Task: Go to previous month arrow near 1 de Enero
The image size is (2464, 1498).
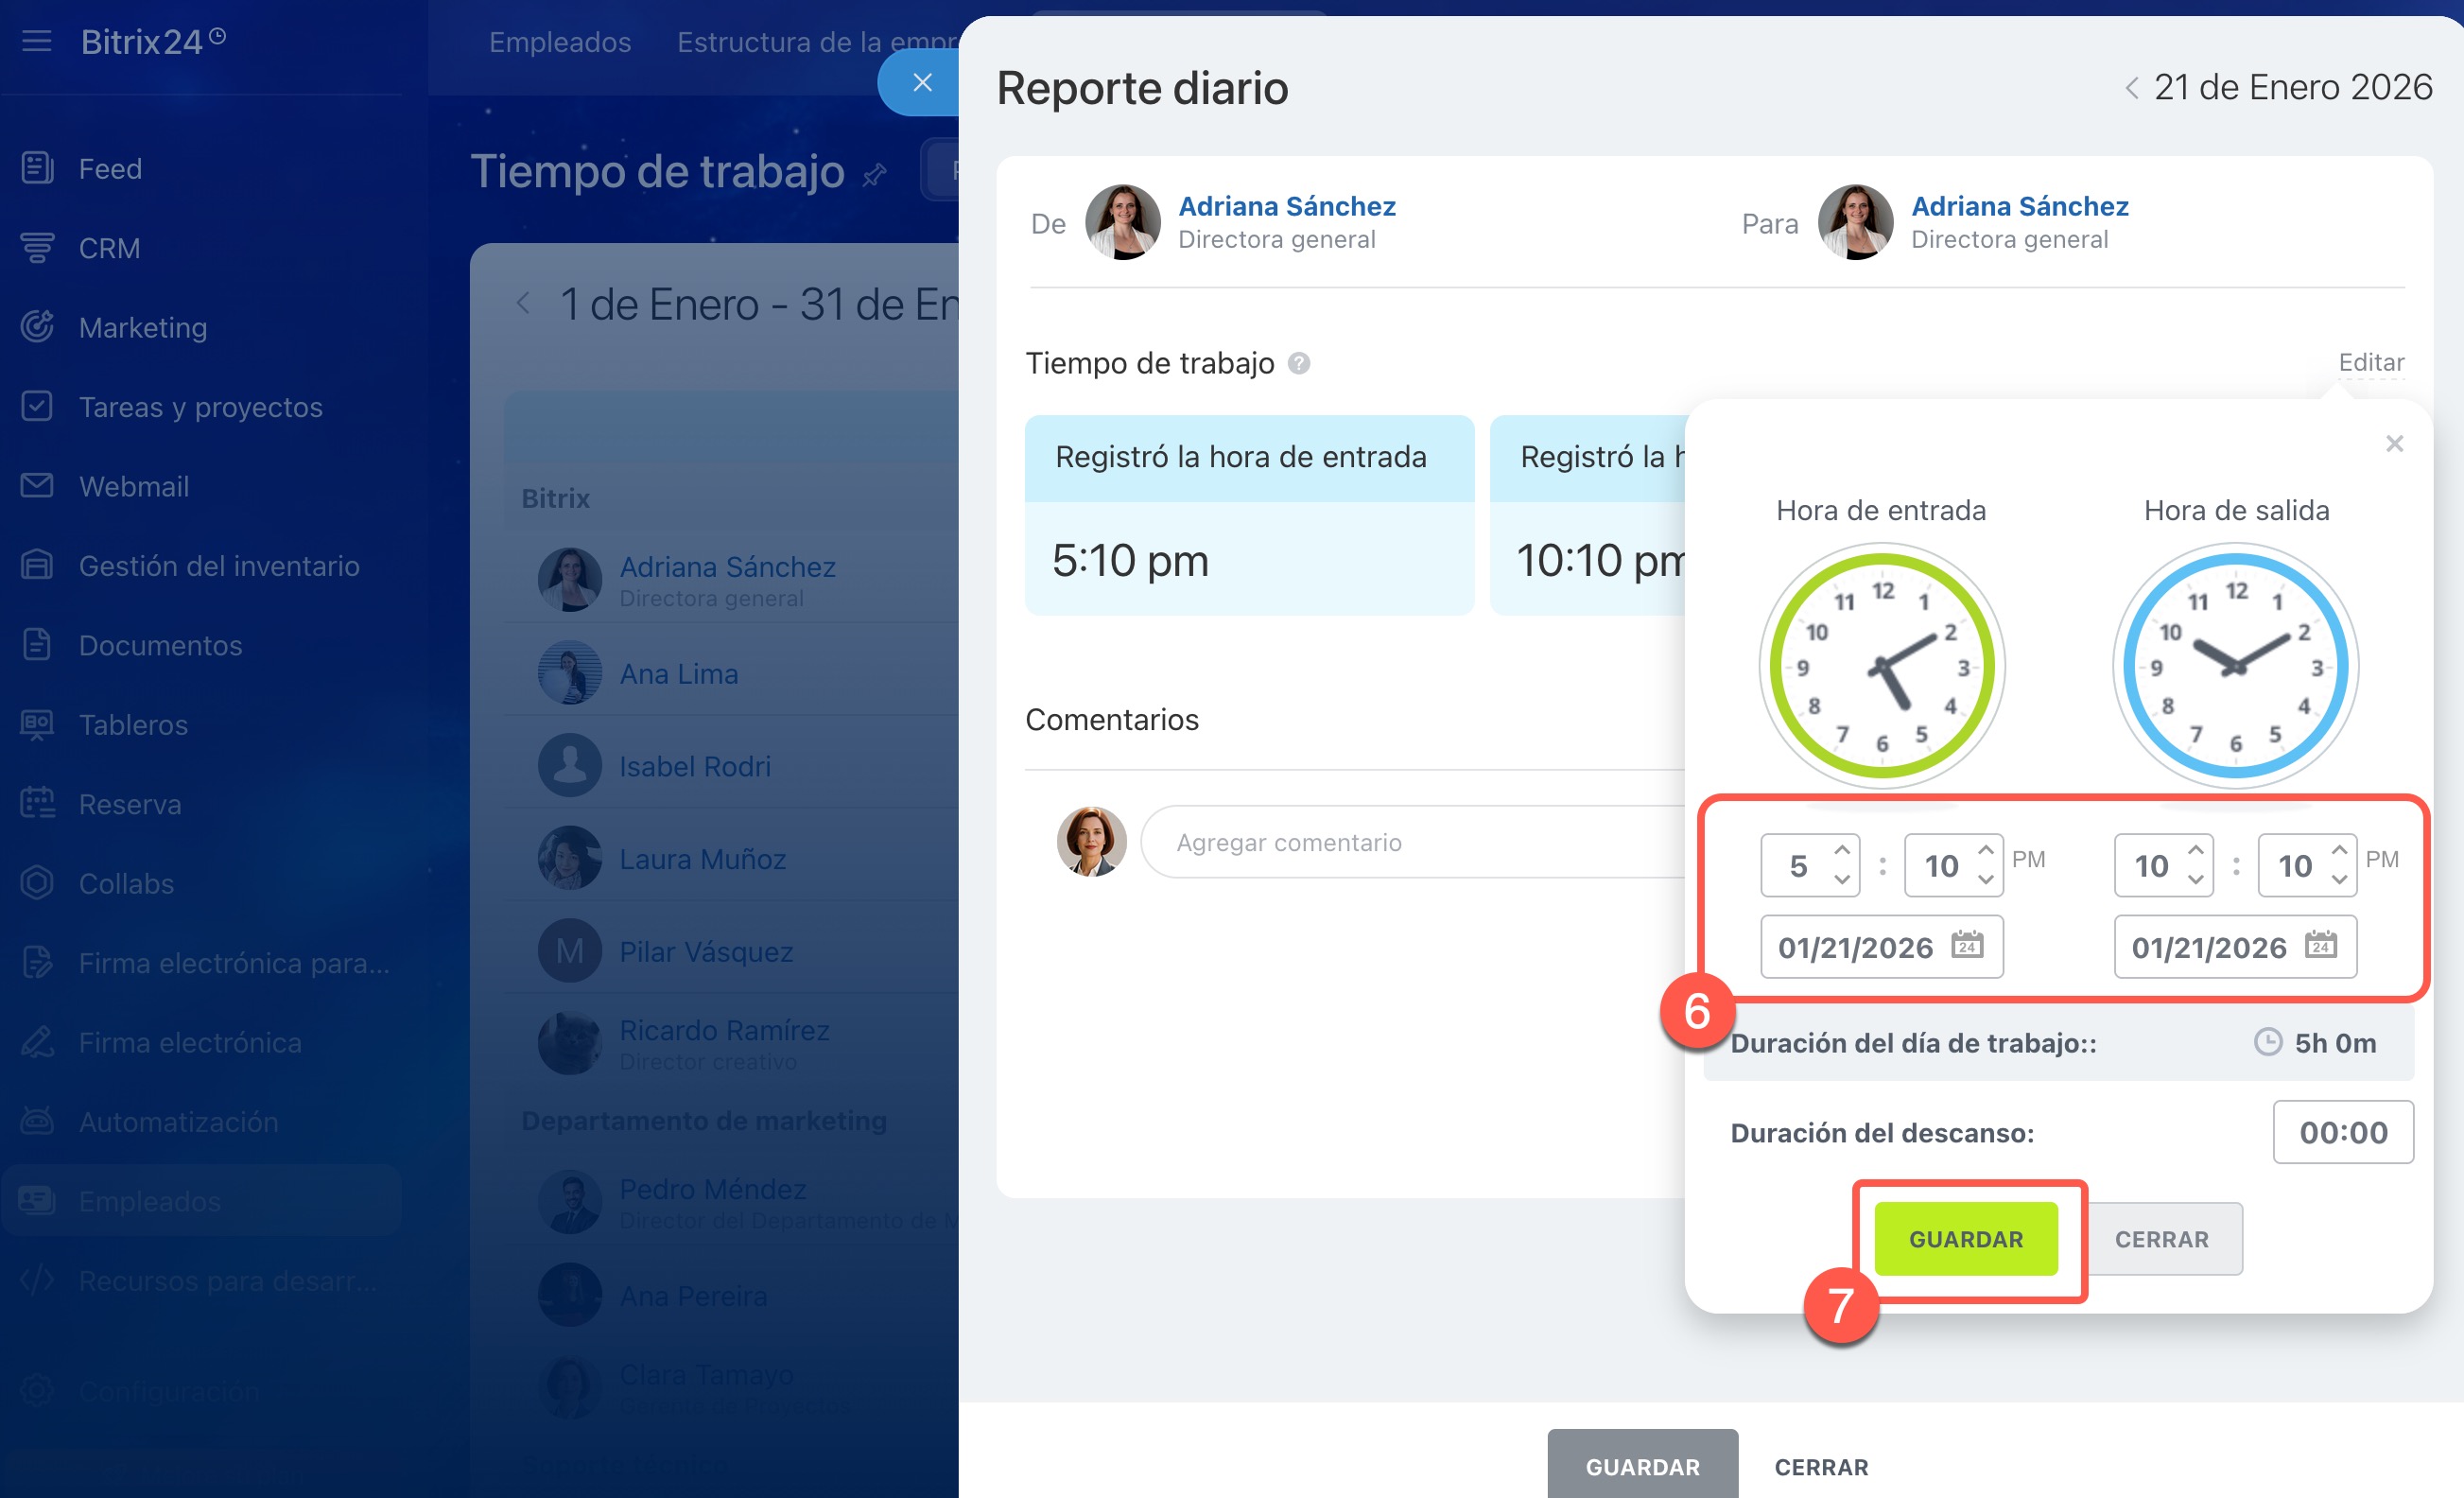Action: pos(523,303)
